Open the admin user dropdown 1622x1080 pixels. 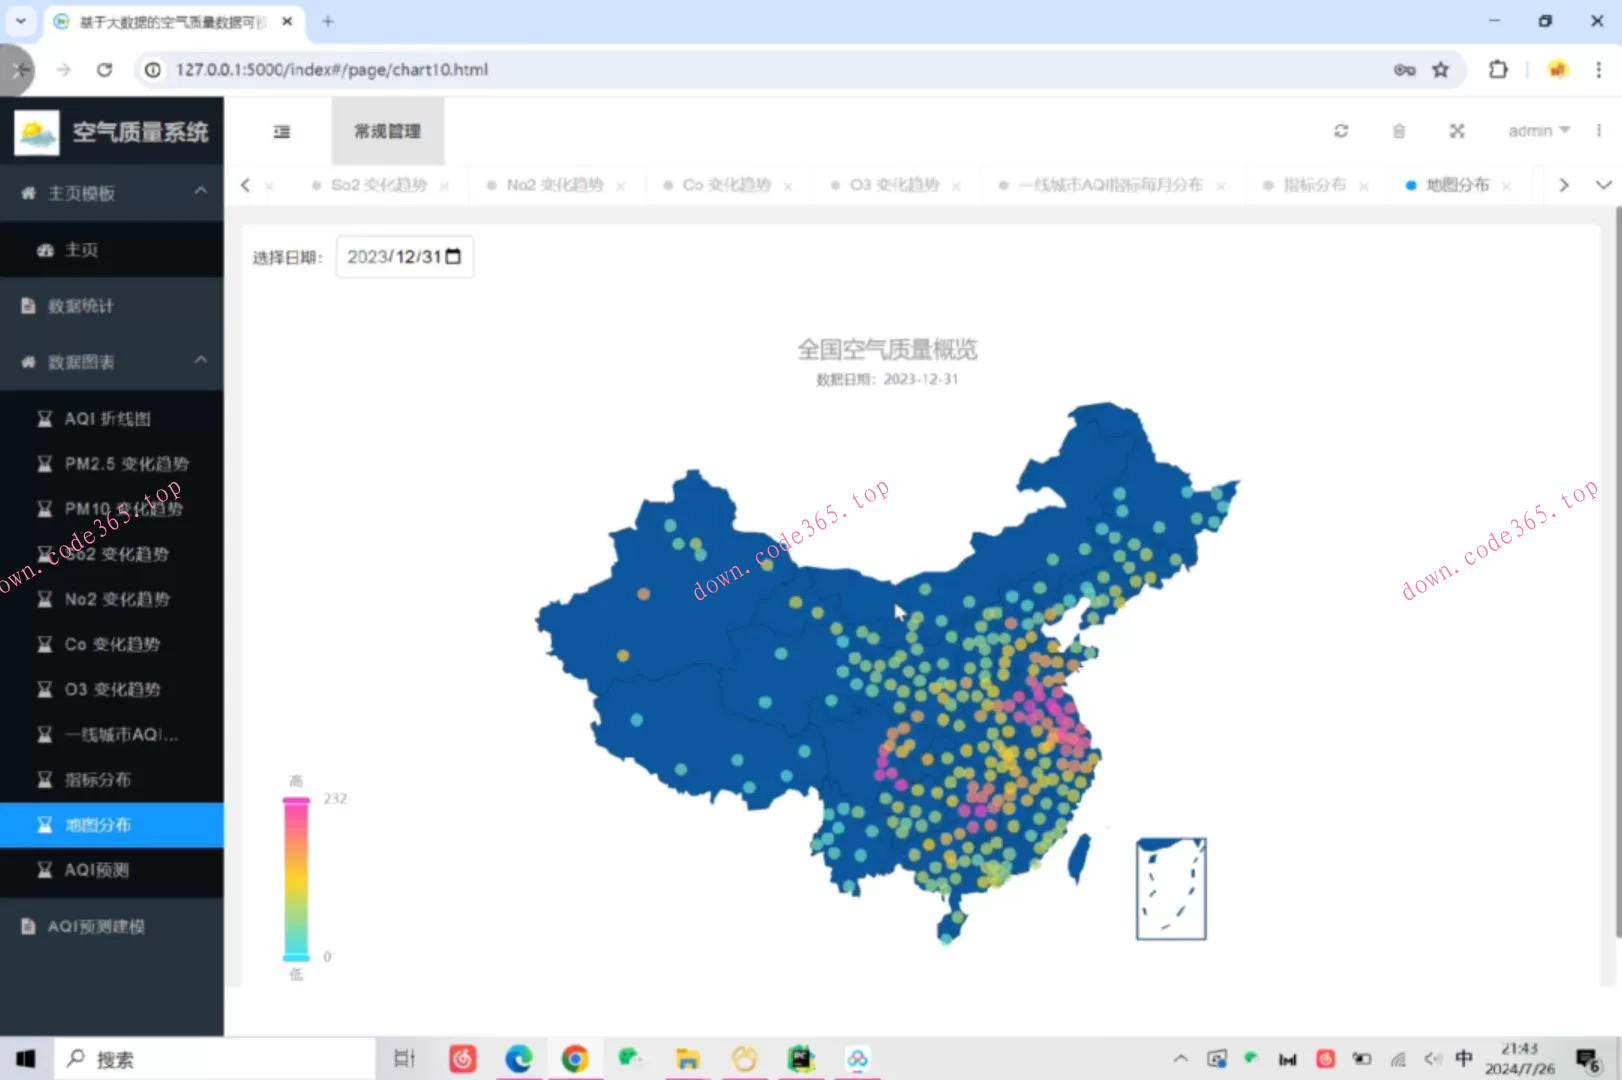pyautogui.click(x=1538, y=131)
